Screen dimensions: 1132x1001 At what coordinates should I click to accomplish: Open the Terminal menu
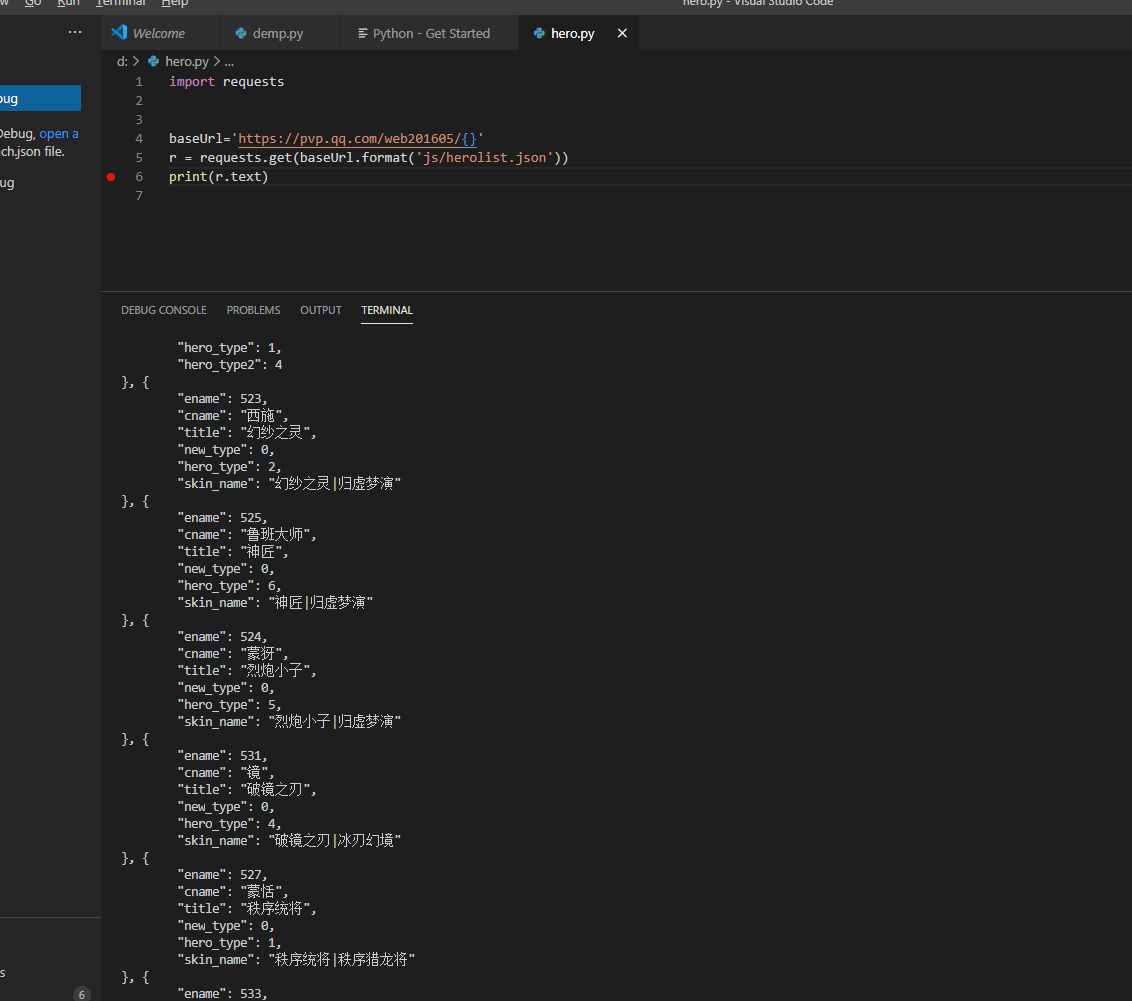coord(121,3)
